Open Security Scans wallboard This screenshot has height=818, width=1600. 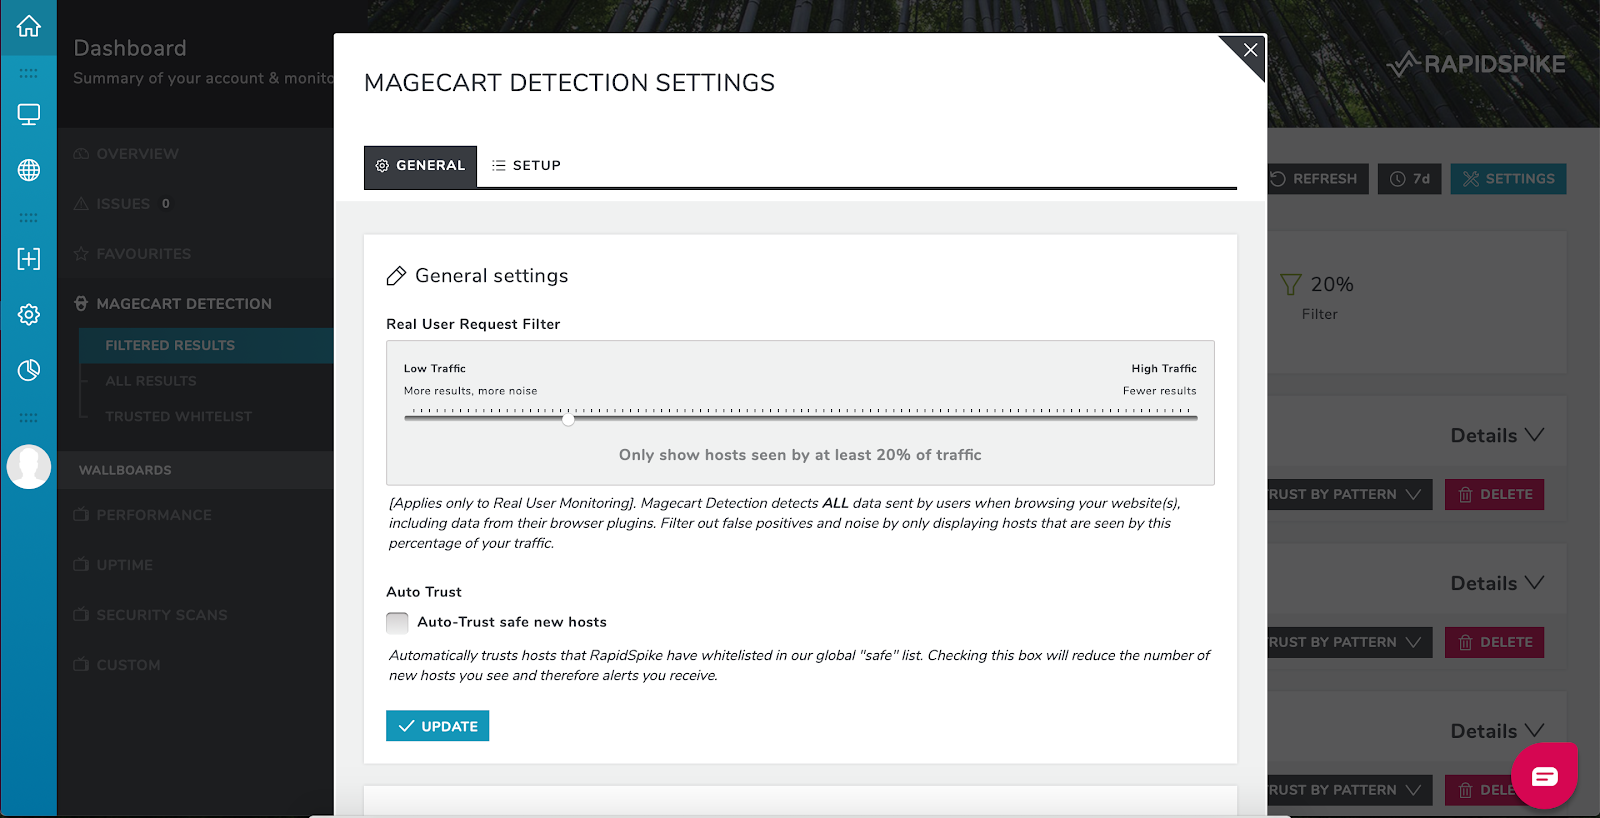point(151,615)
